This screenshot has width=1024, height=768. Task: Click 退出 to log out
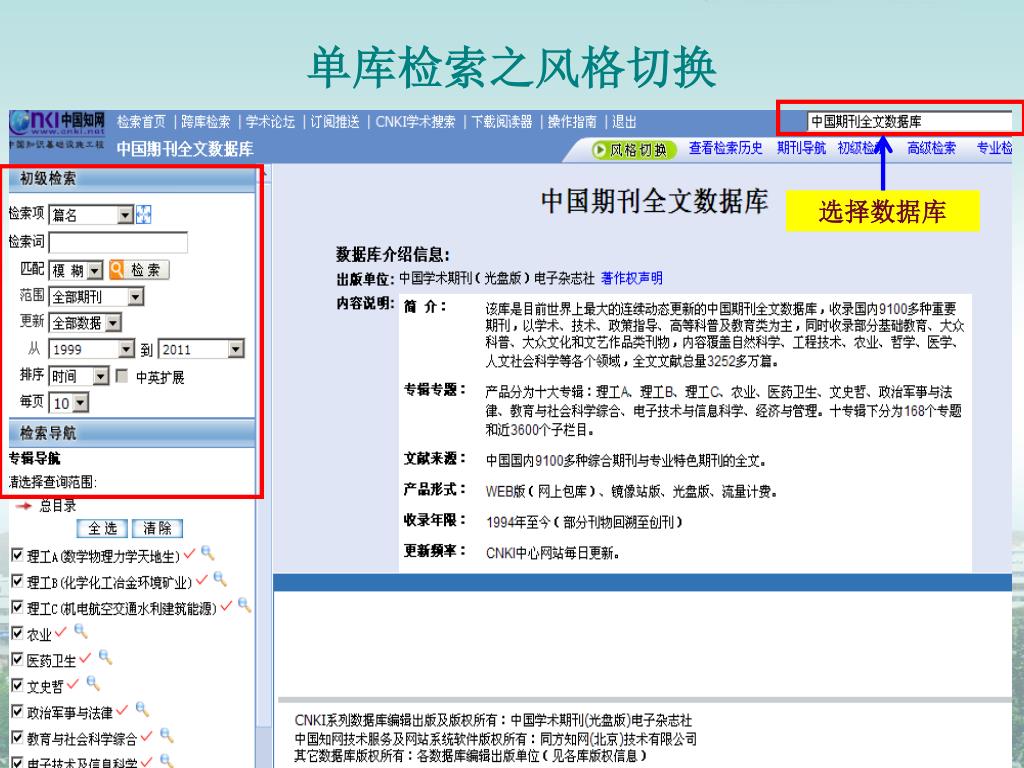coord(624,122)
